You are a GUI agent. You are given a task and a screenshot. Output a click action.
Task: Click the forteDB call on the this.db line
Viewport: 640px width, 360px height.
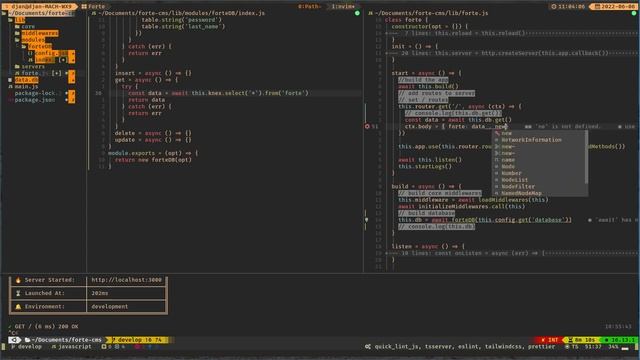pyautogui.click(x=511, y=220)
